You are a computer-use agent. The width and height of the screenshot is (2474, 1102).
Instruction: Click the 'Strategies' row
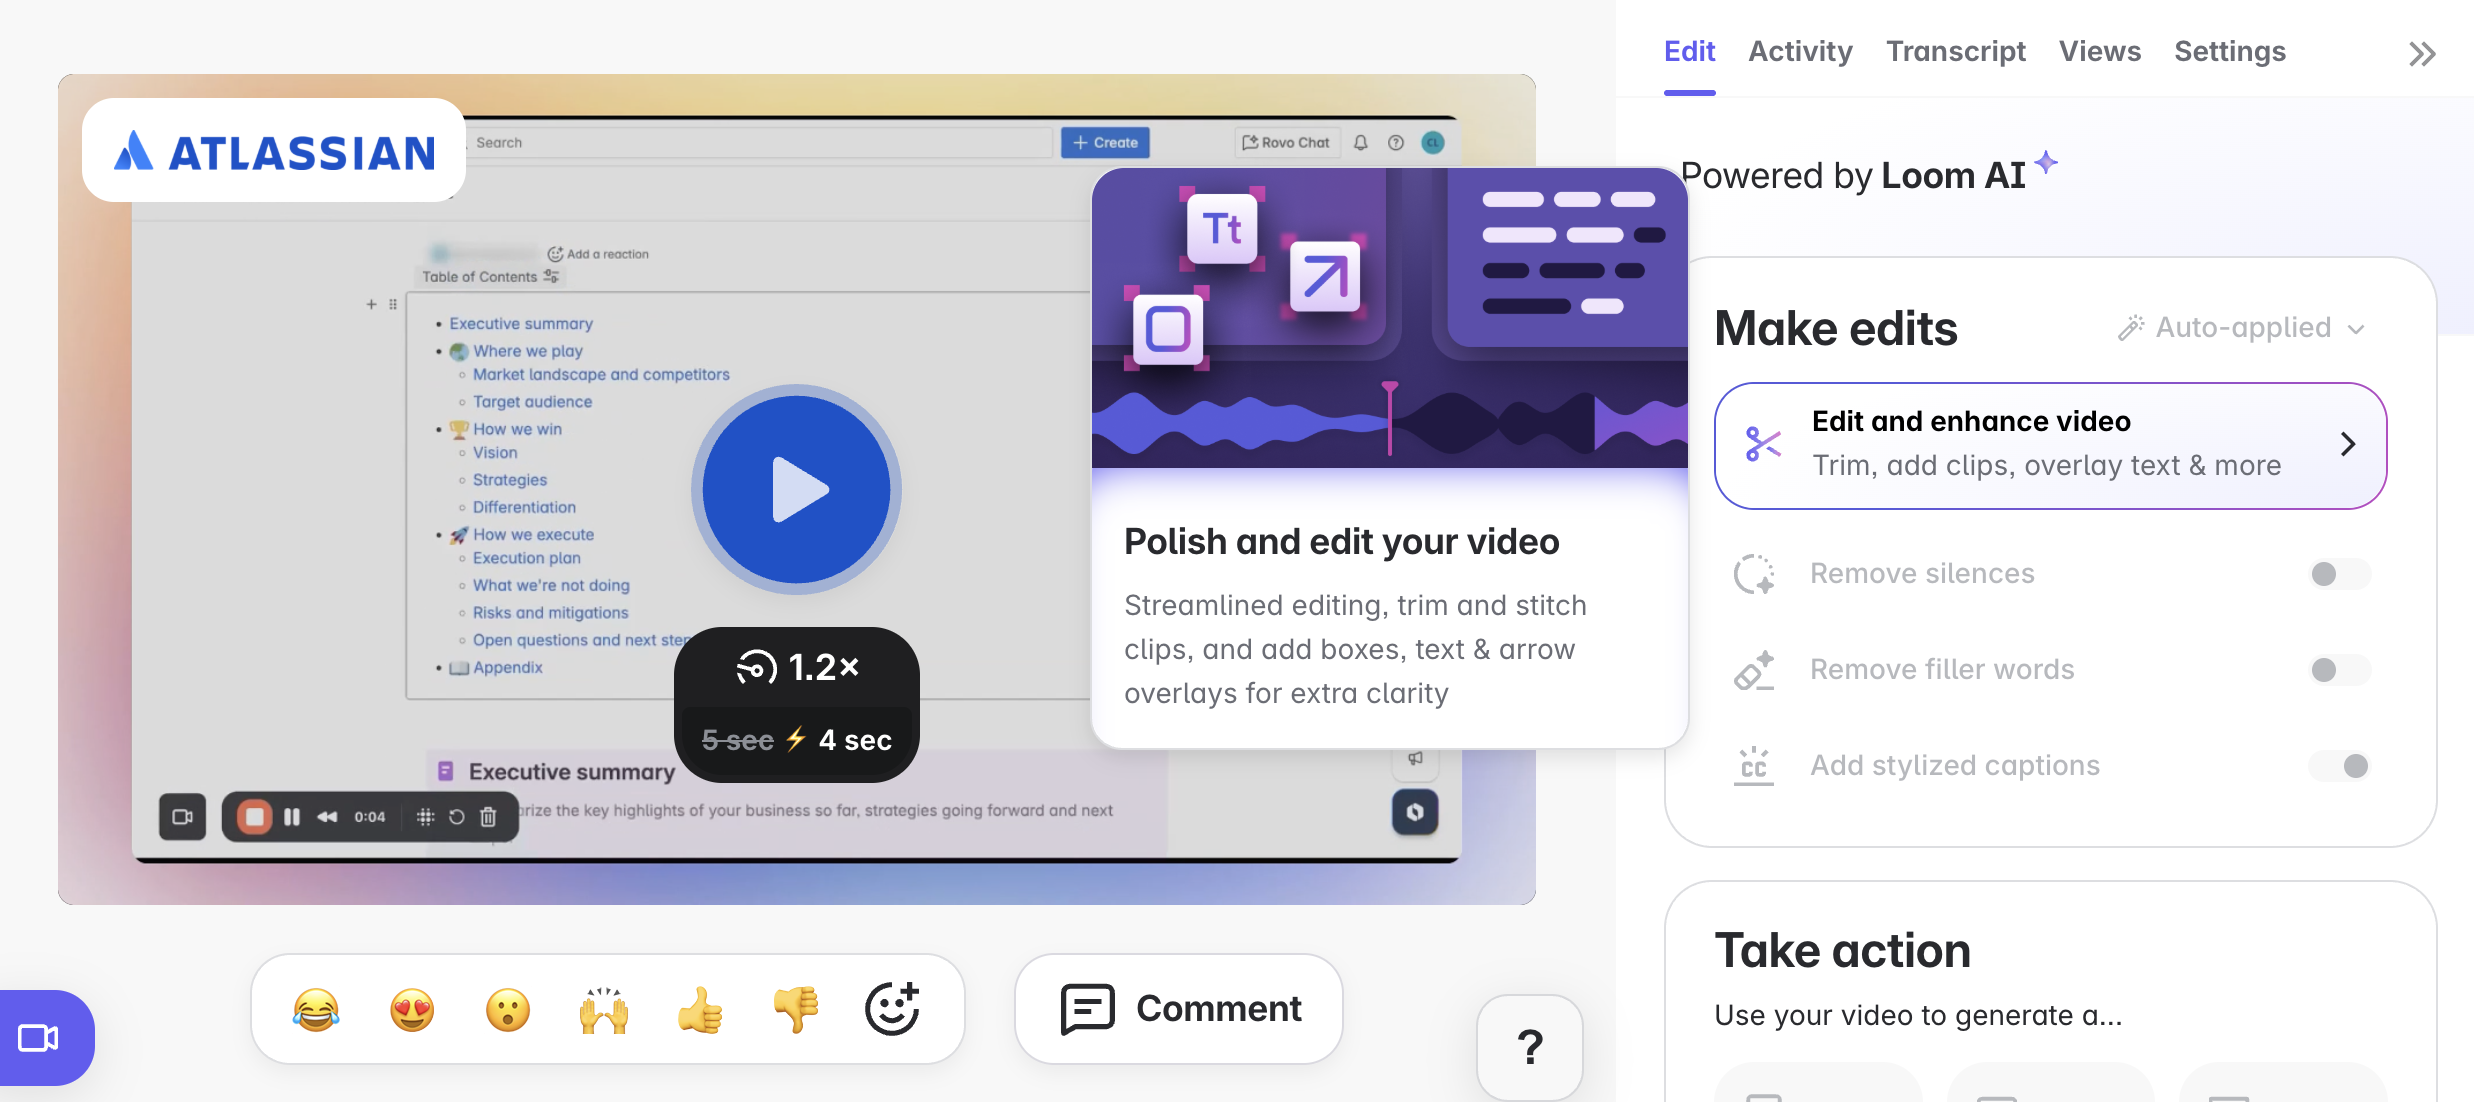click(509, 480)
